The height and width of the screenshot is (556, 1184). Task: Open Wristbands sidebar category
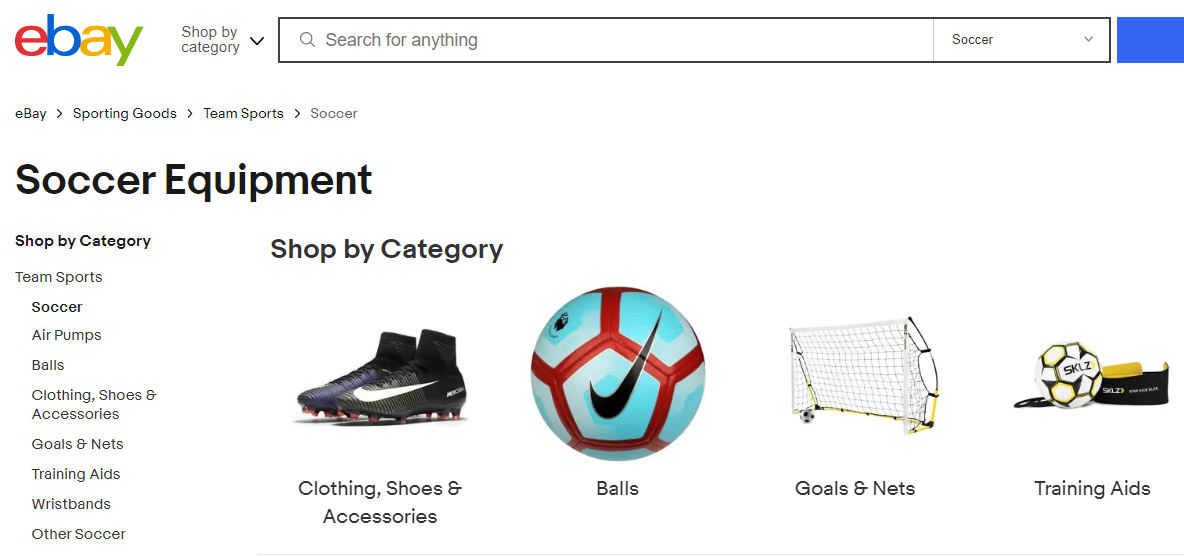click(71, 504)
